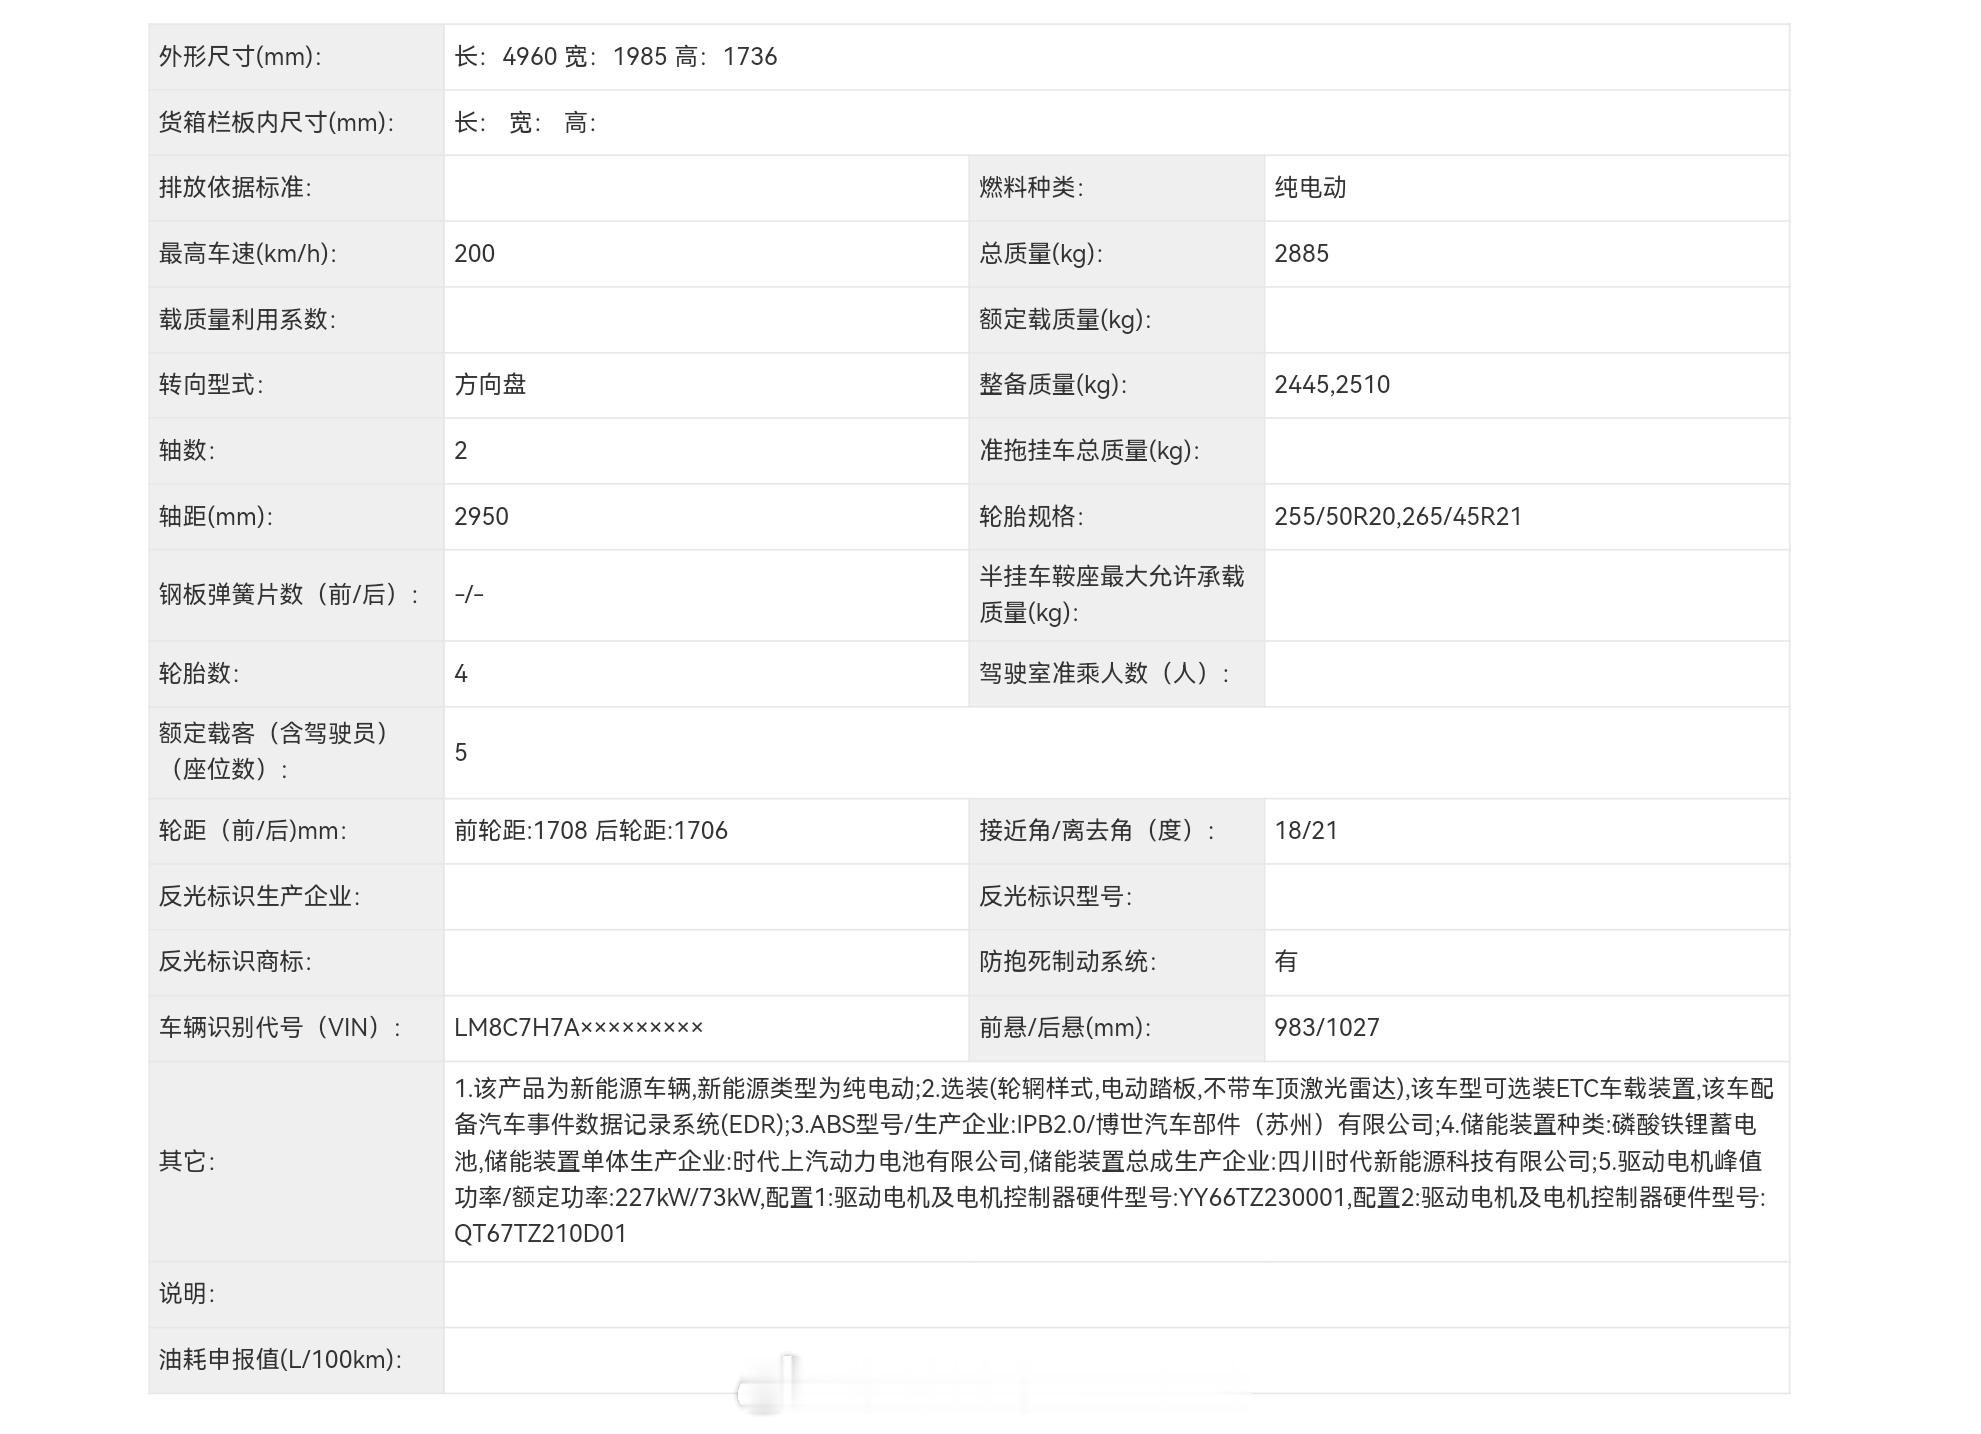Click the 说明 label
The width and height of the screenshot is (1981, 1434).
tap(187, 1295)
